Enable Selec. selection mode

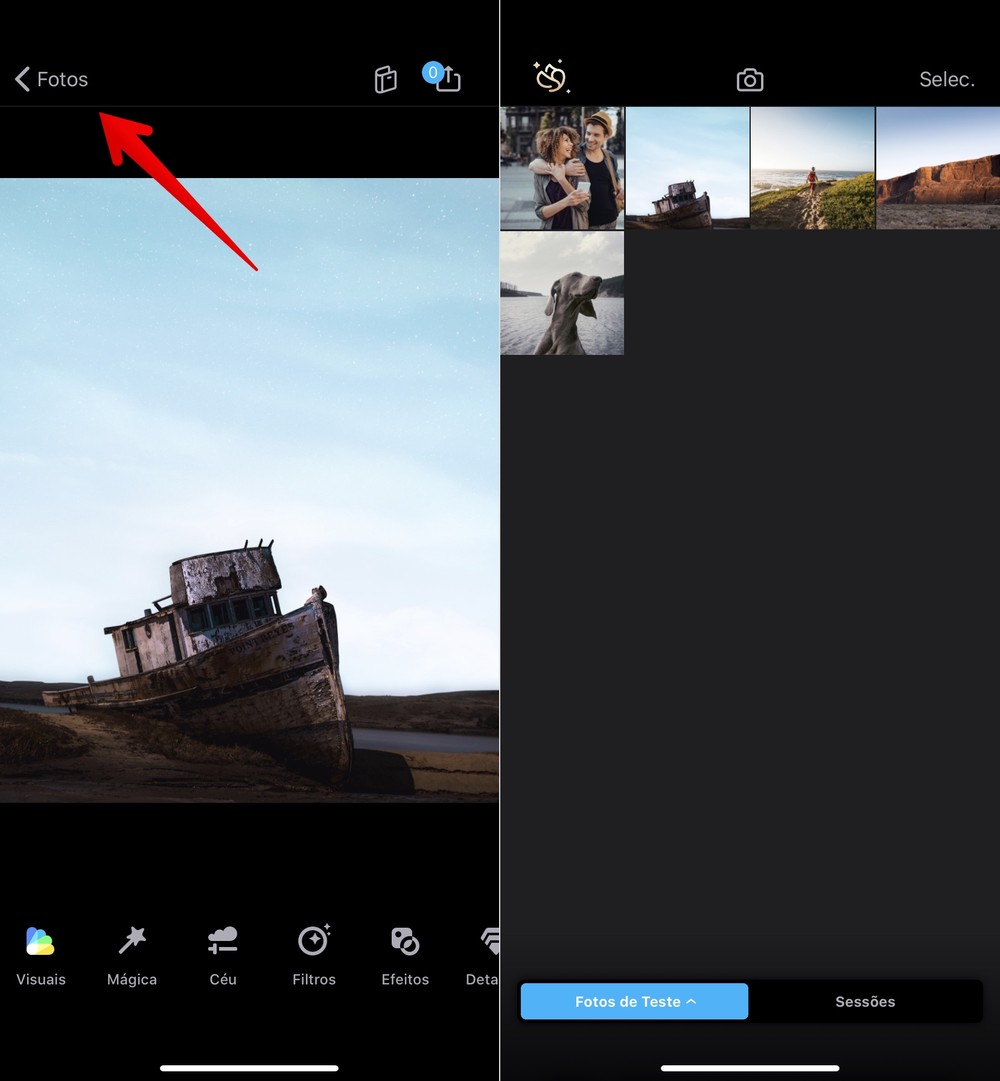click(x=946, y=79)
